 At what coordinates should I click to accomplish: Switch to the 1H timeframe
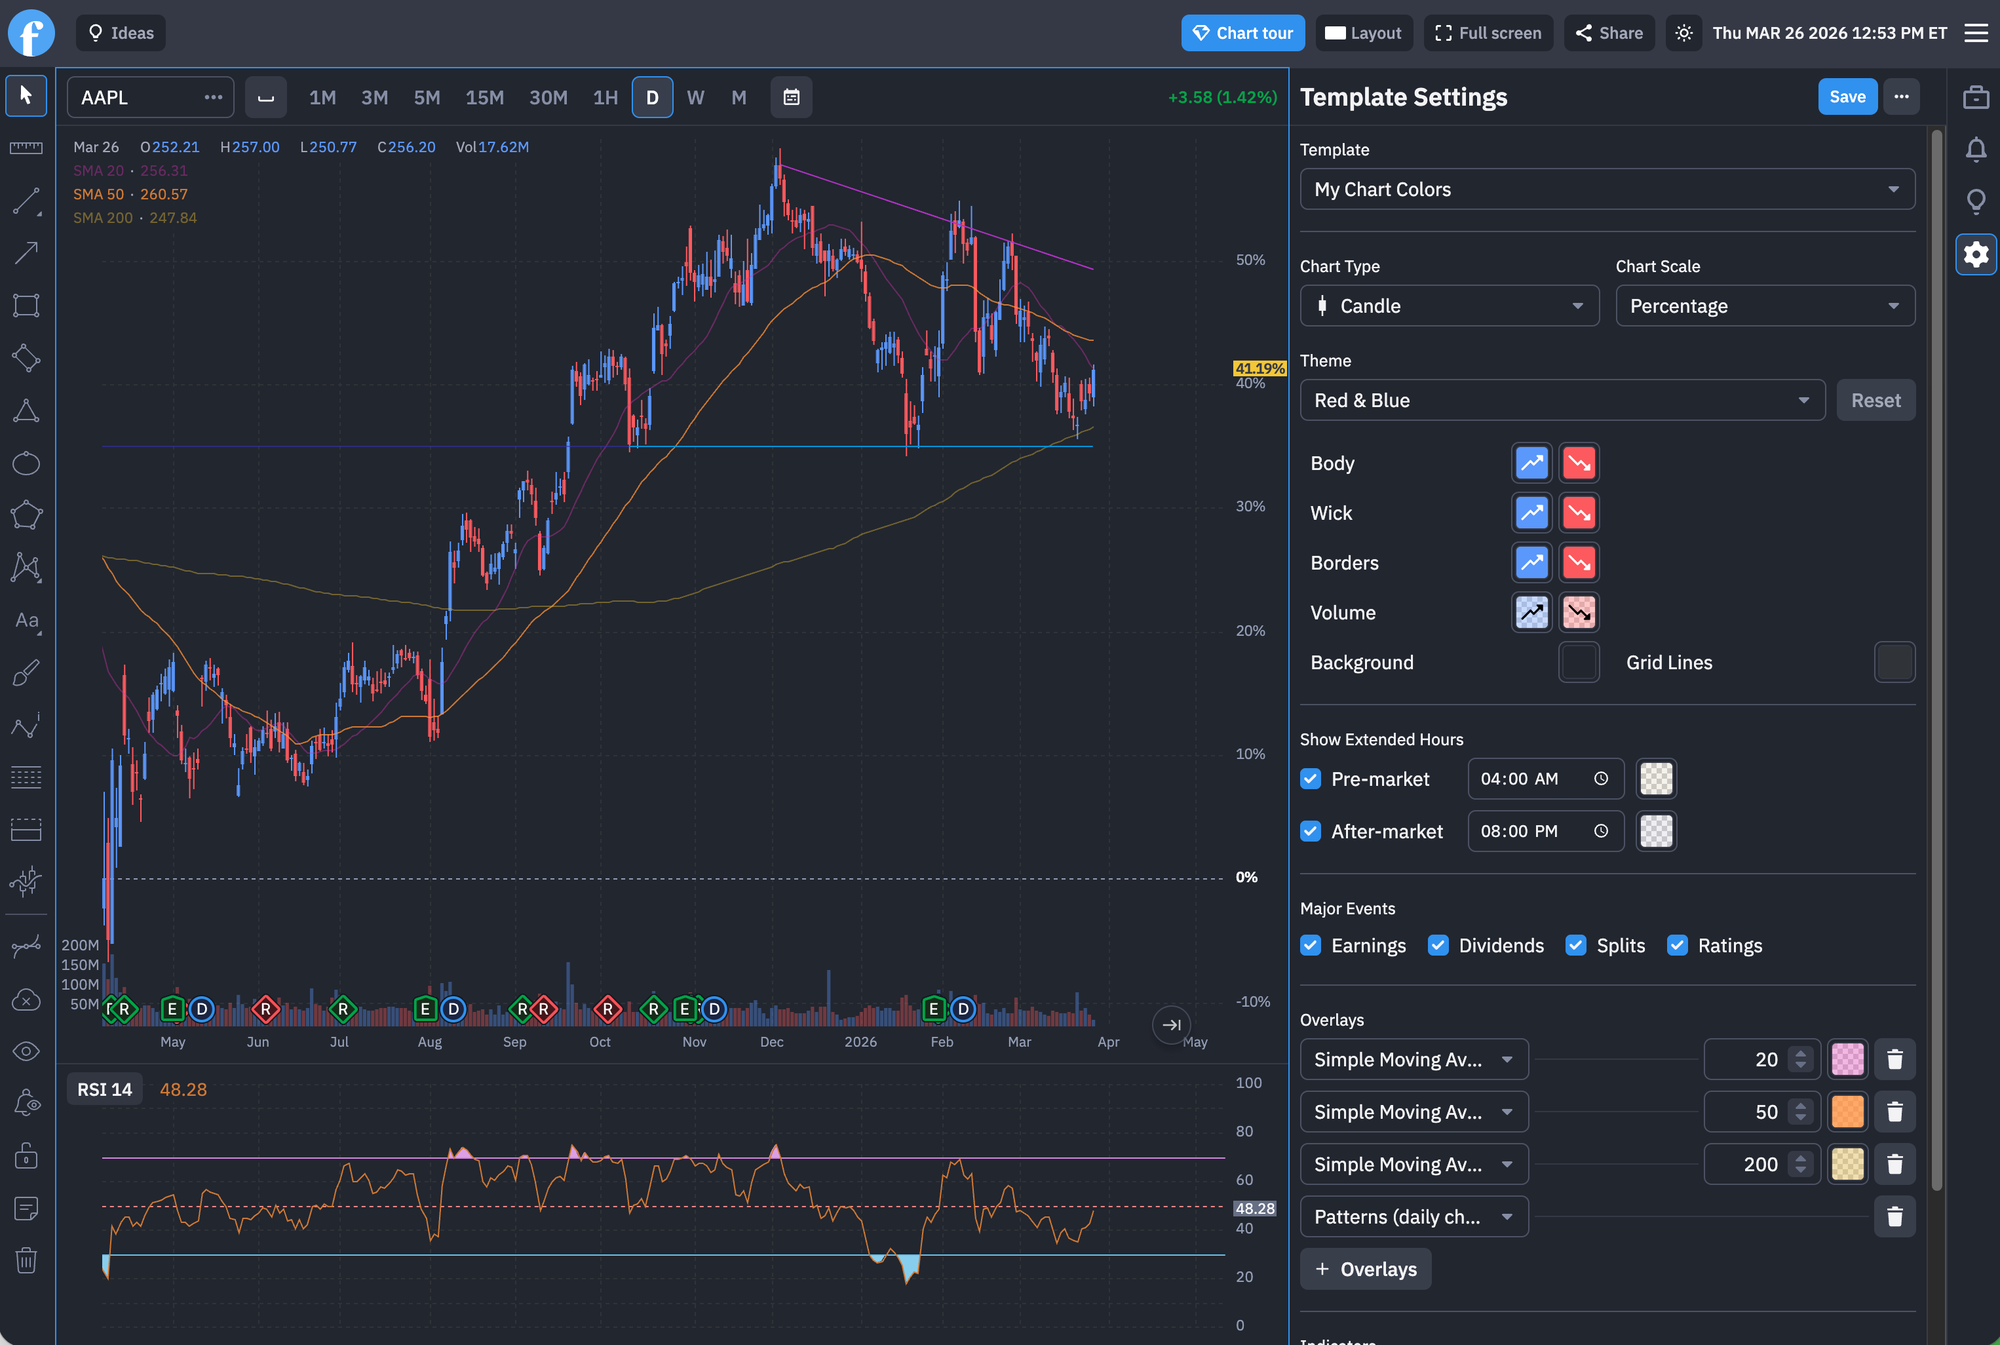(605, 97)
